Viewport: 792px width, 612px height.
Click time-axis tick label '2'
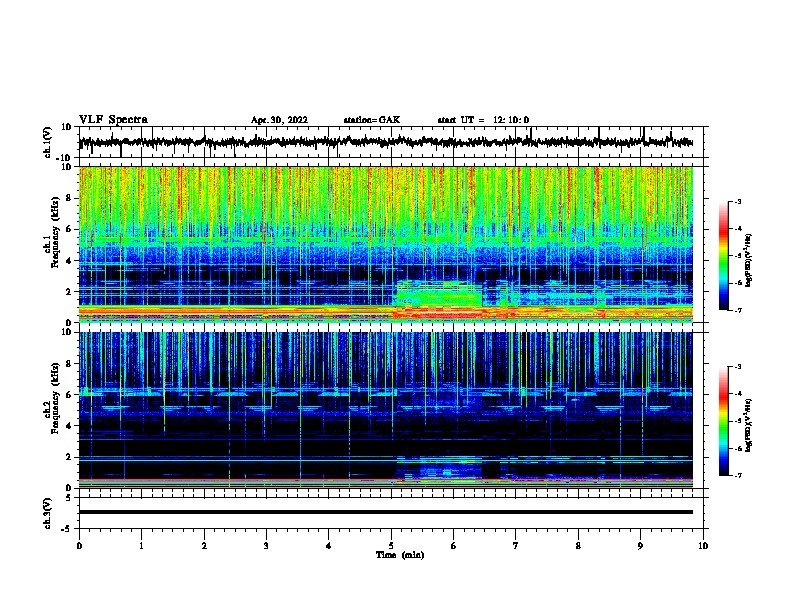tap(204, 545)
